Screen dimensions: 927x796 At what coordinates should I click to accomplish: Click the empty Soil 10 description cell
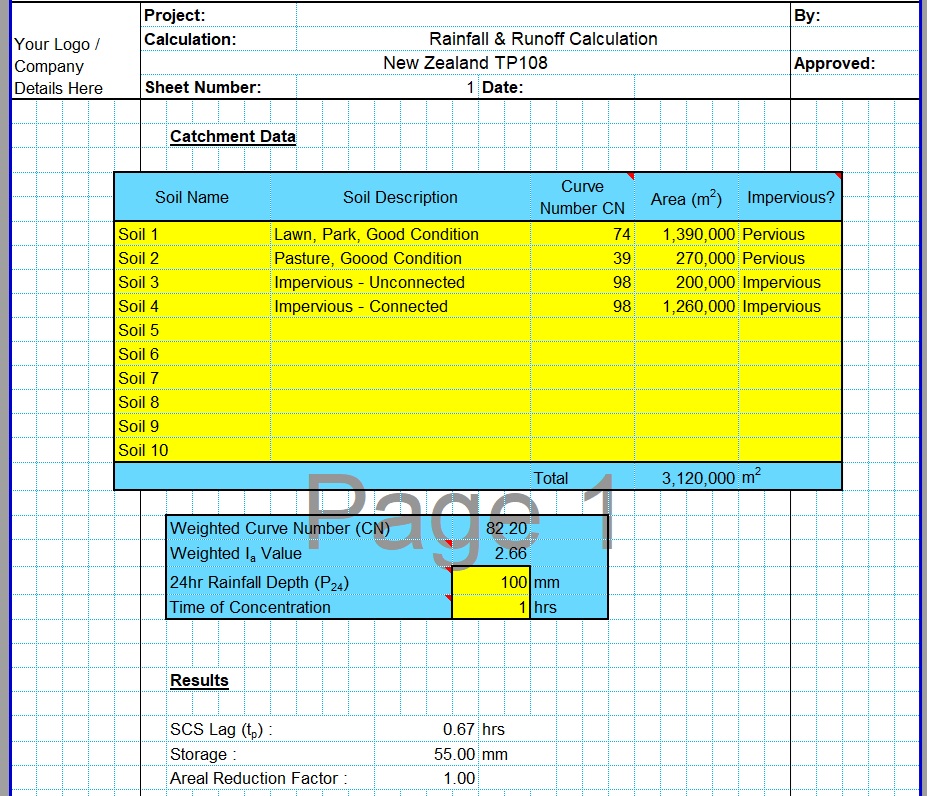click(400, 450)
